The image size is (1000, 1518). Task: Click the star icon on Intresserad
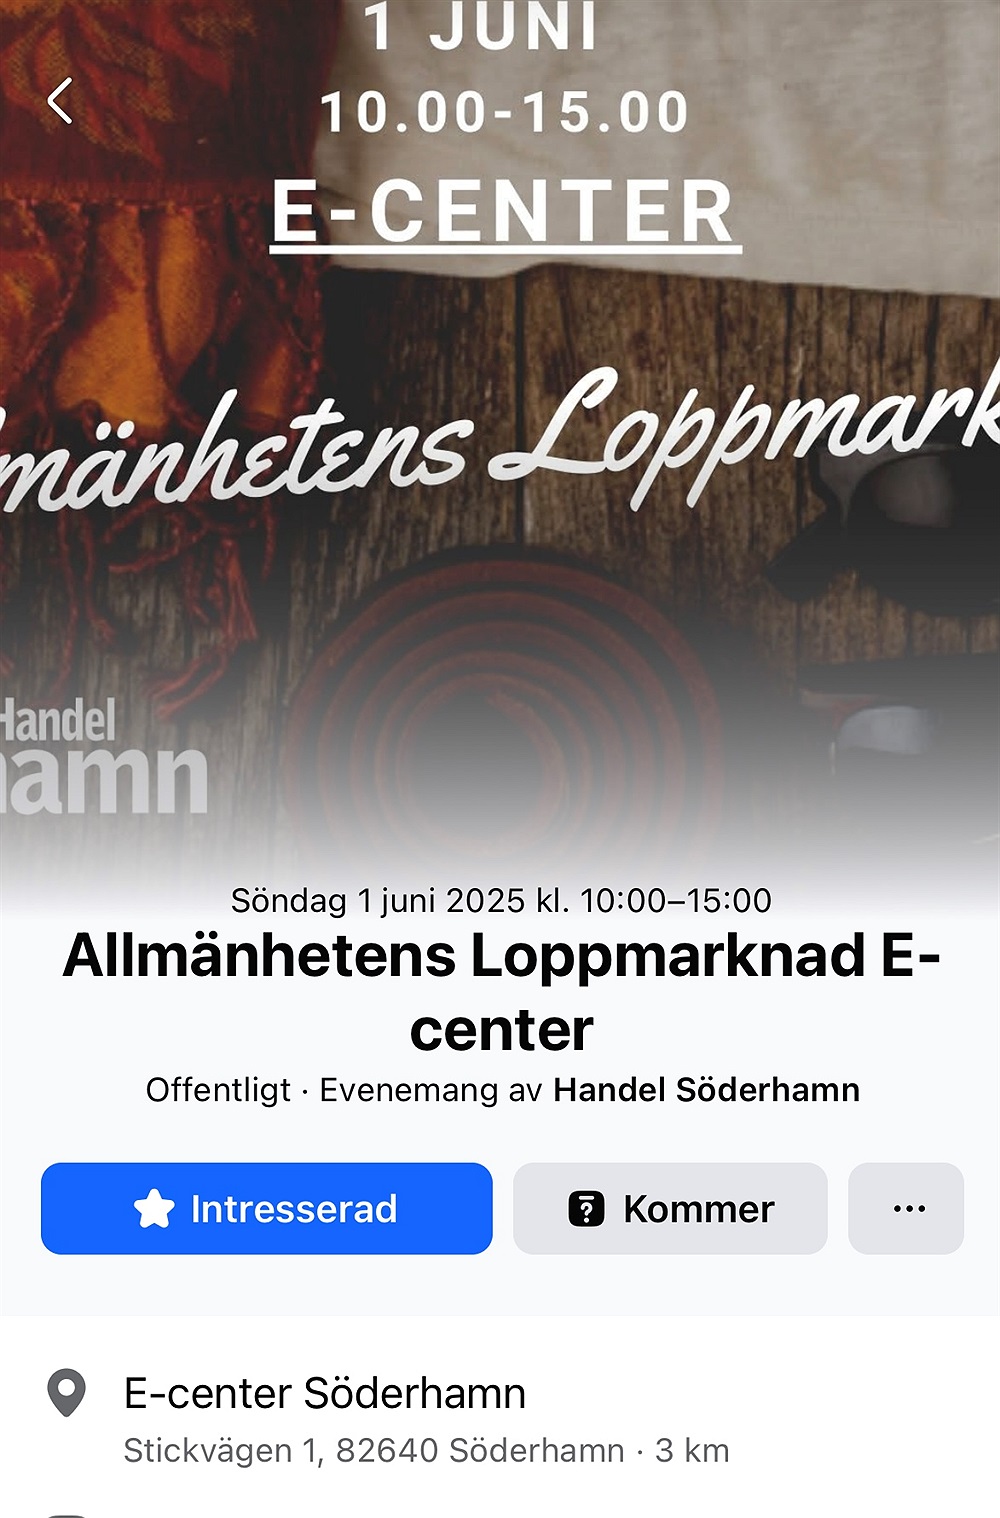pyautogui.click(x=154, y=1209)
